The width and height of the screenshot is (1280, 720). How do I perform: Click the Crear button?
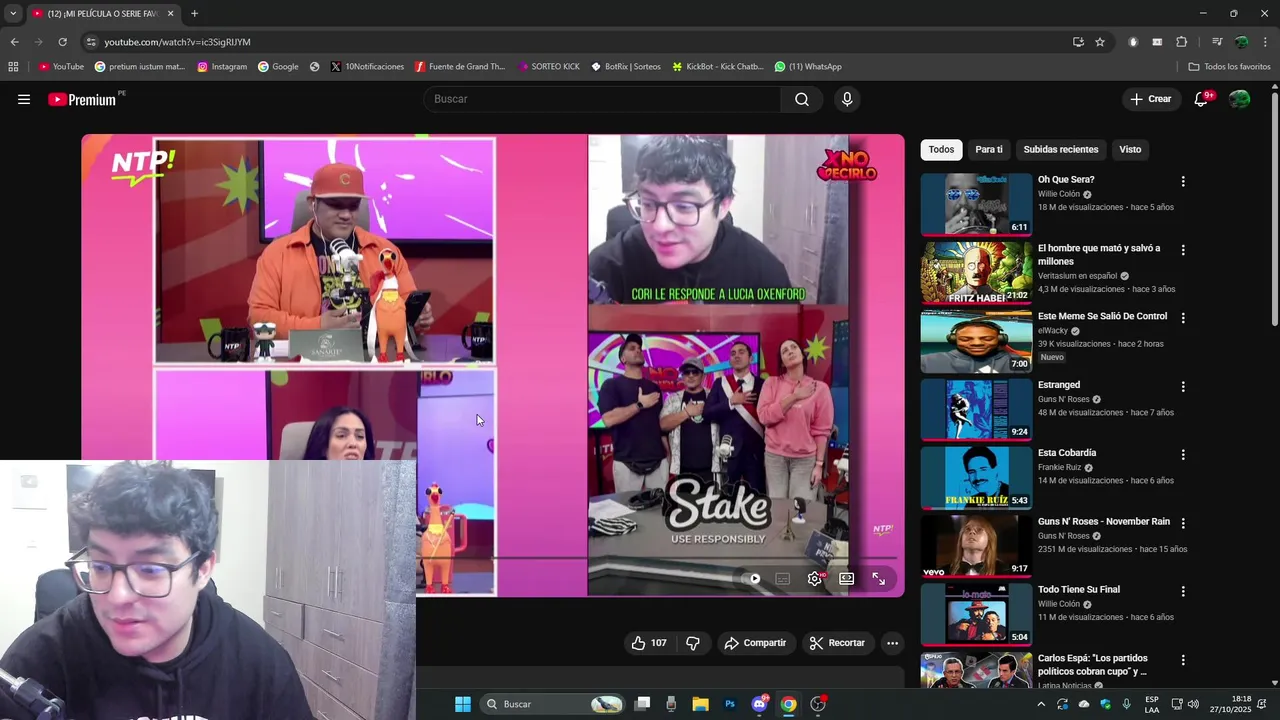(x=1150, y=99)
